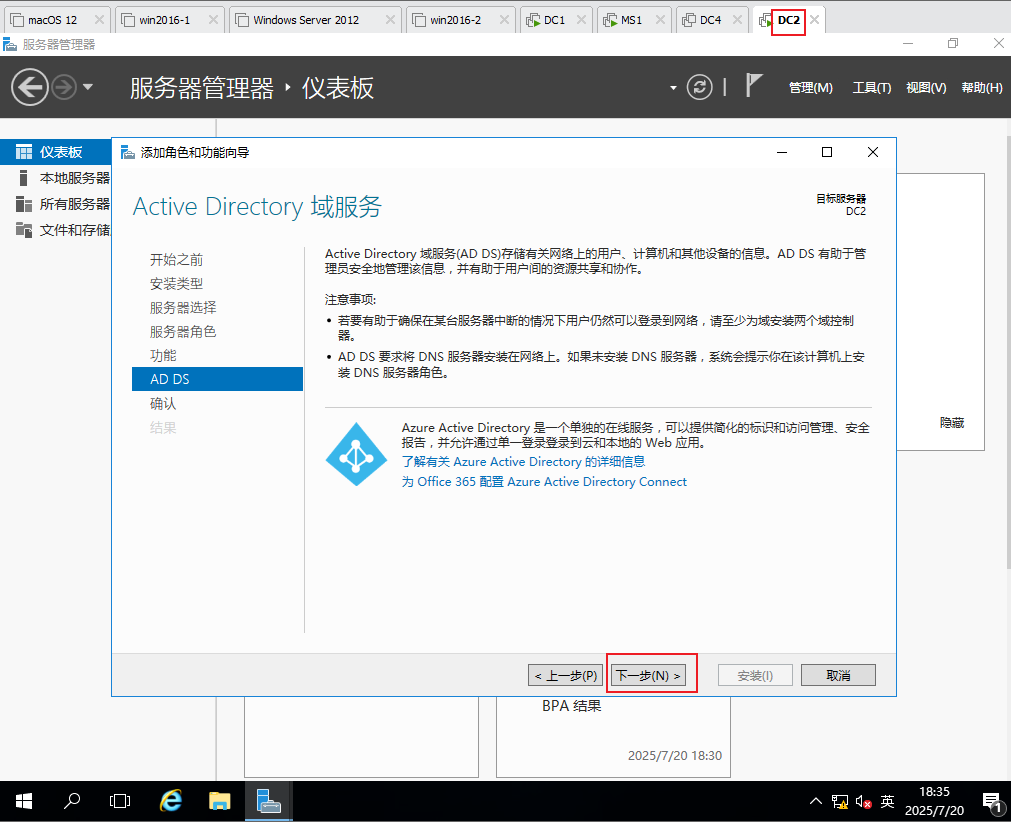This screenshot has height=822, width=1011.
Task: Click the 仪表板 dashboard grid icon
Action: coord(24,152)
